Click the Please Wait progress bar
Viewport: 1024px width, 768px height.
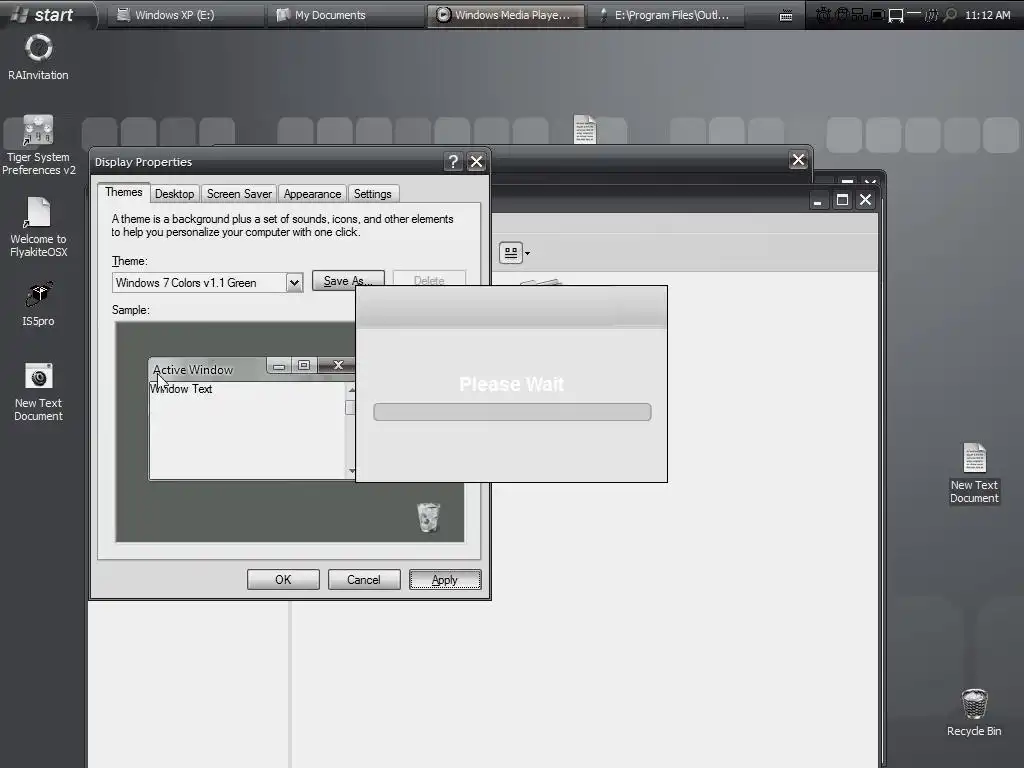click(x=512, y=412)
